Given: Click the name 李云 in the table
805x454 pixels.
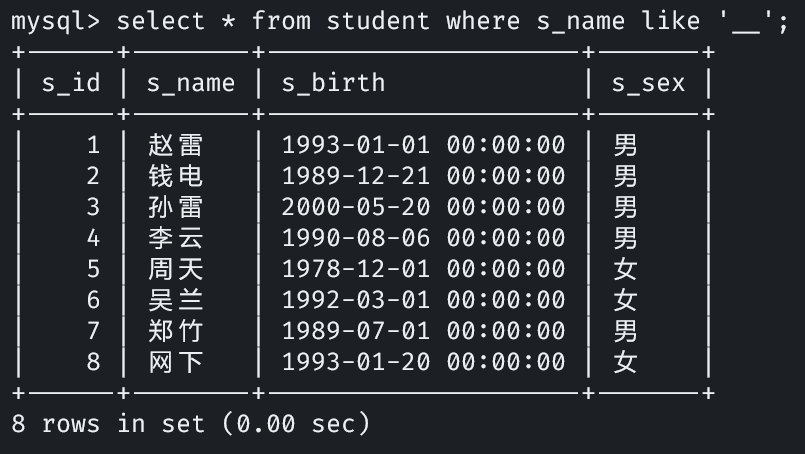Looking at the screenshot, I should [x=175, y=239].
